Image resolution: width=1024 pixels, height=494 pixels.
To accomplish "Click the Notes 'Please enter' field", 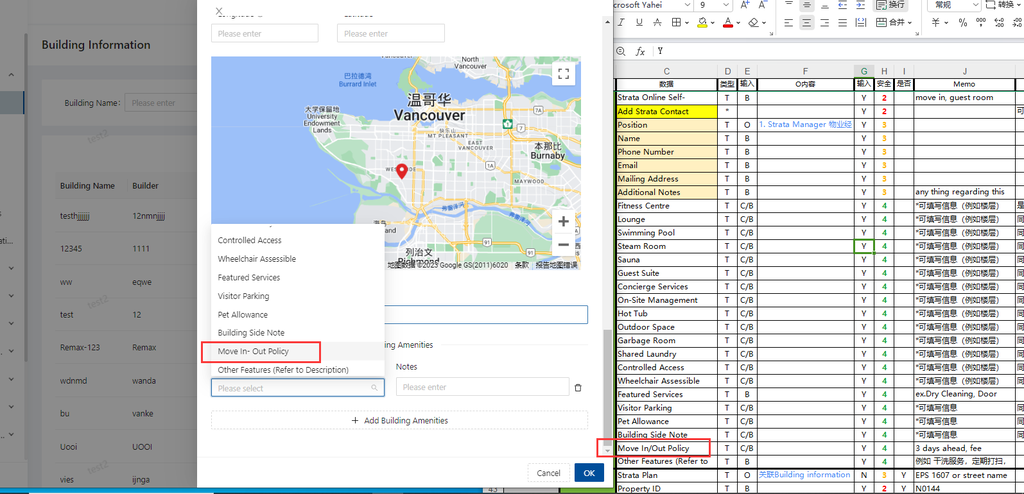I will (x=482, y=387).
